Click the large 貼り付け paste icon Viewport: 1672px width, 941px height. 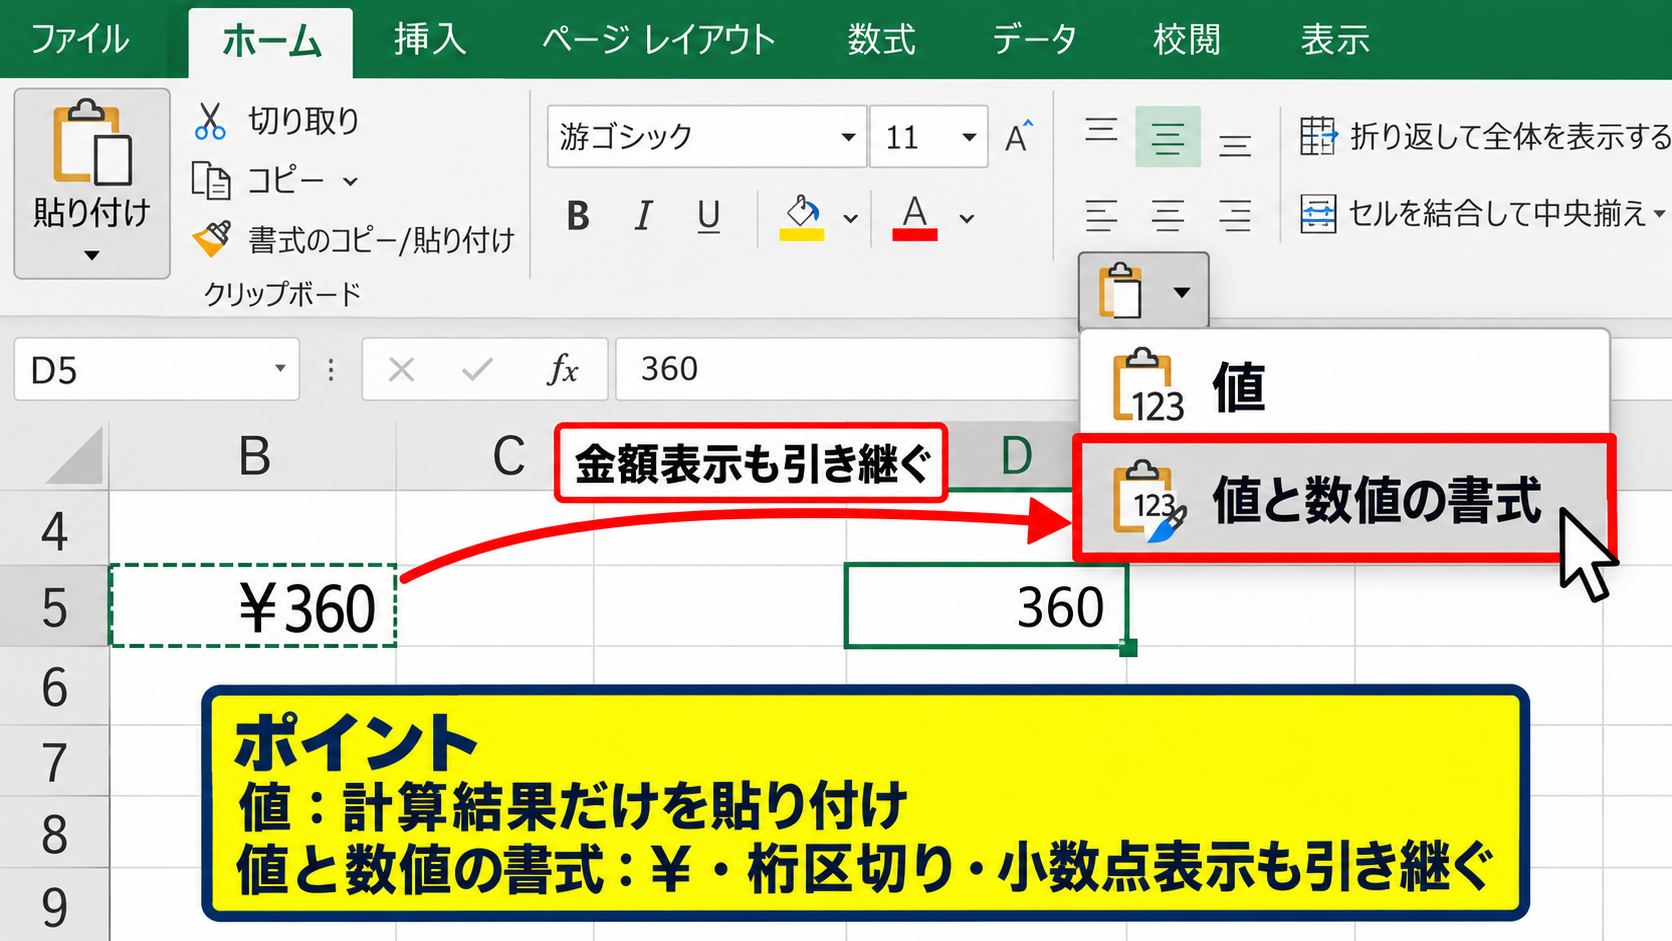coord(91,142)
